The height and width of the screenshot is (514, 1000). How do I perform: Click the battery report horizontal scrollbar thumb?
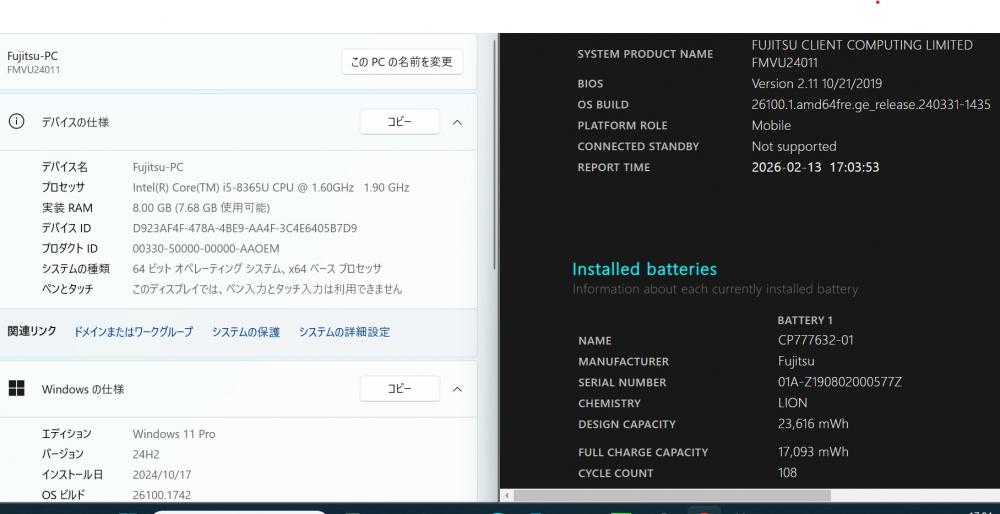pos(672,496)
